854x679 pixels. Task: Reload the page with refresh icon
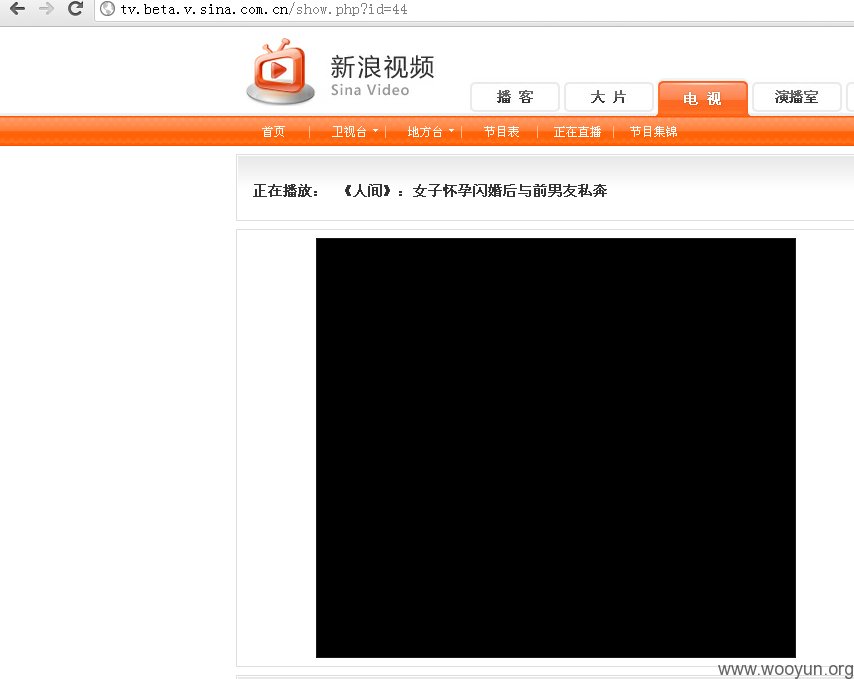point(75,8)
